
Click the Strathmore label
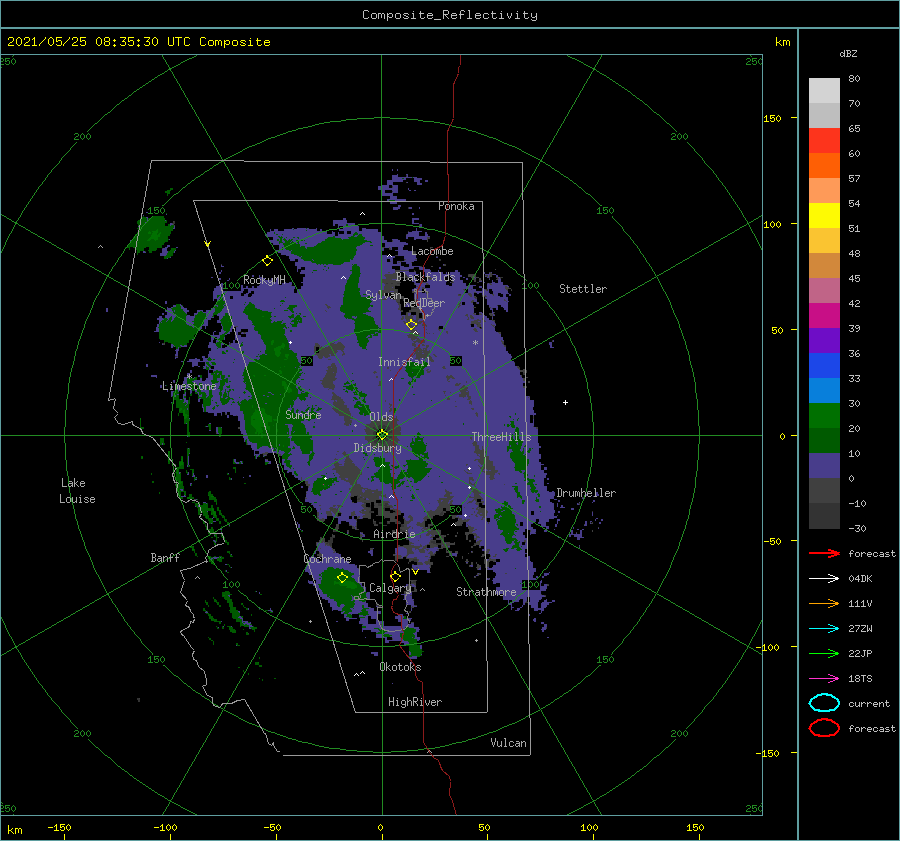pos(486,592)
